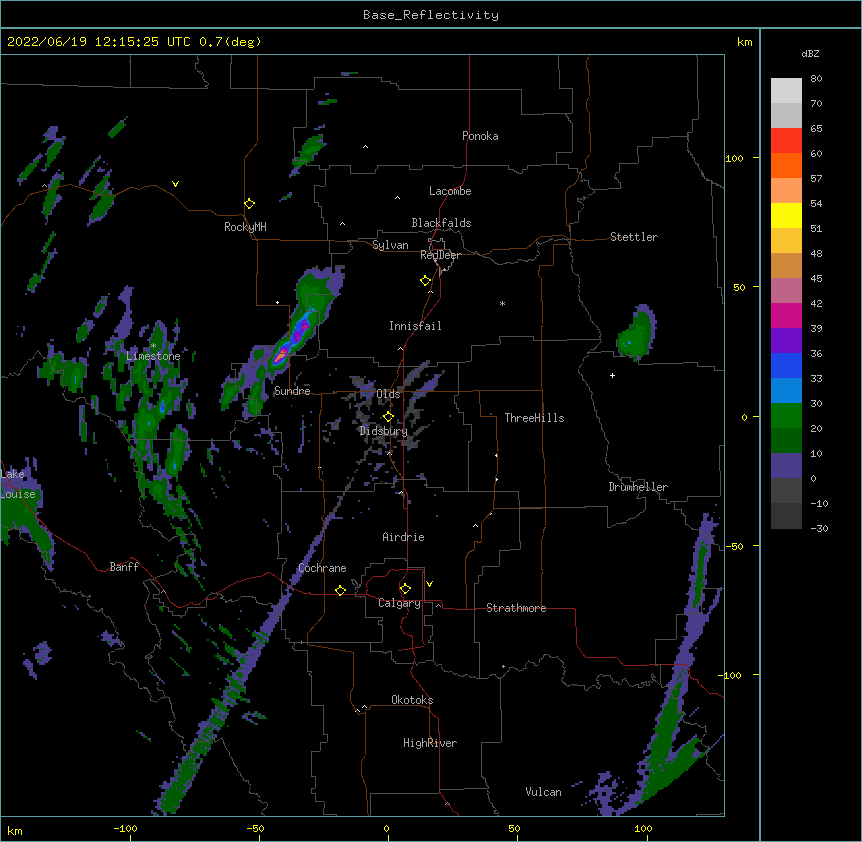
Task: Click the Didsbury label
Action: point(384,431)
